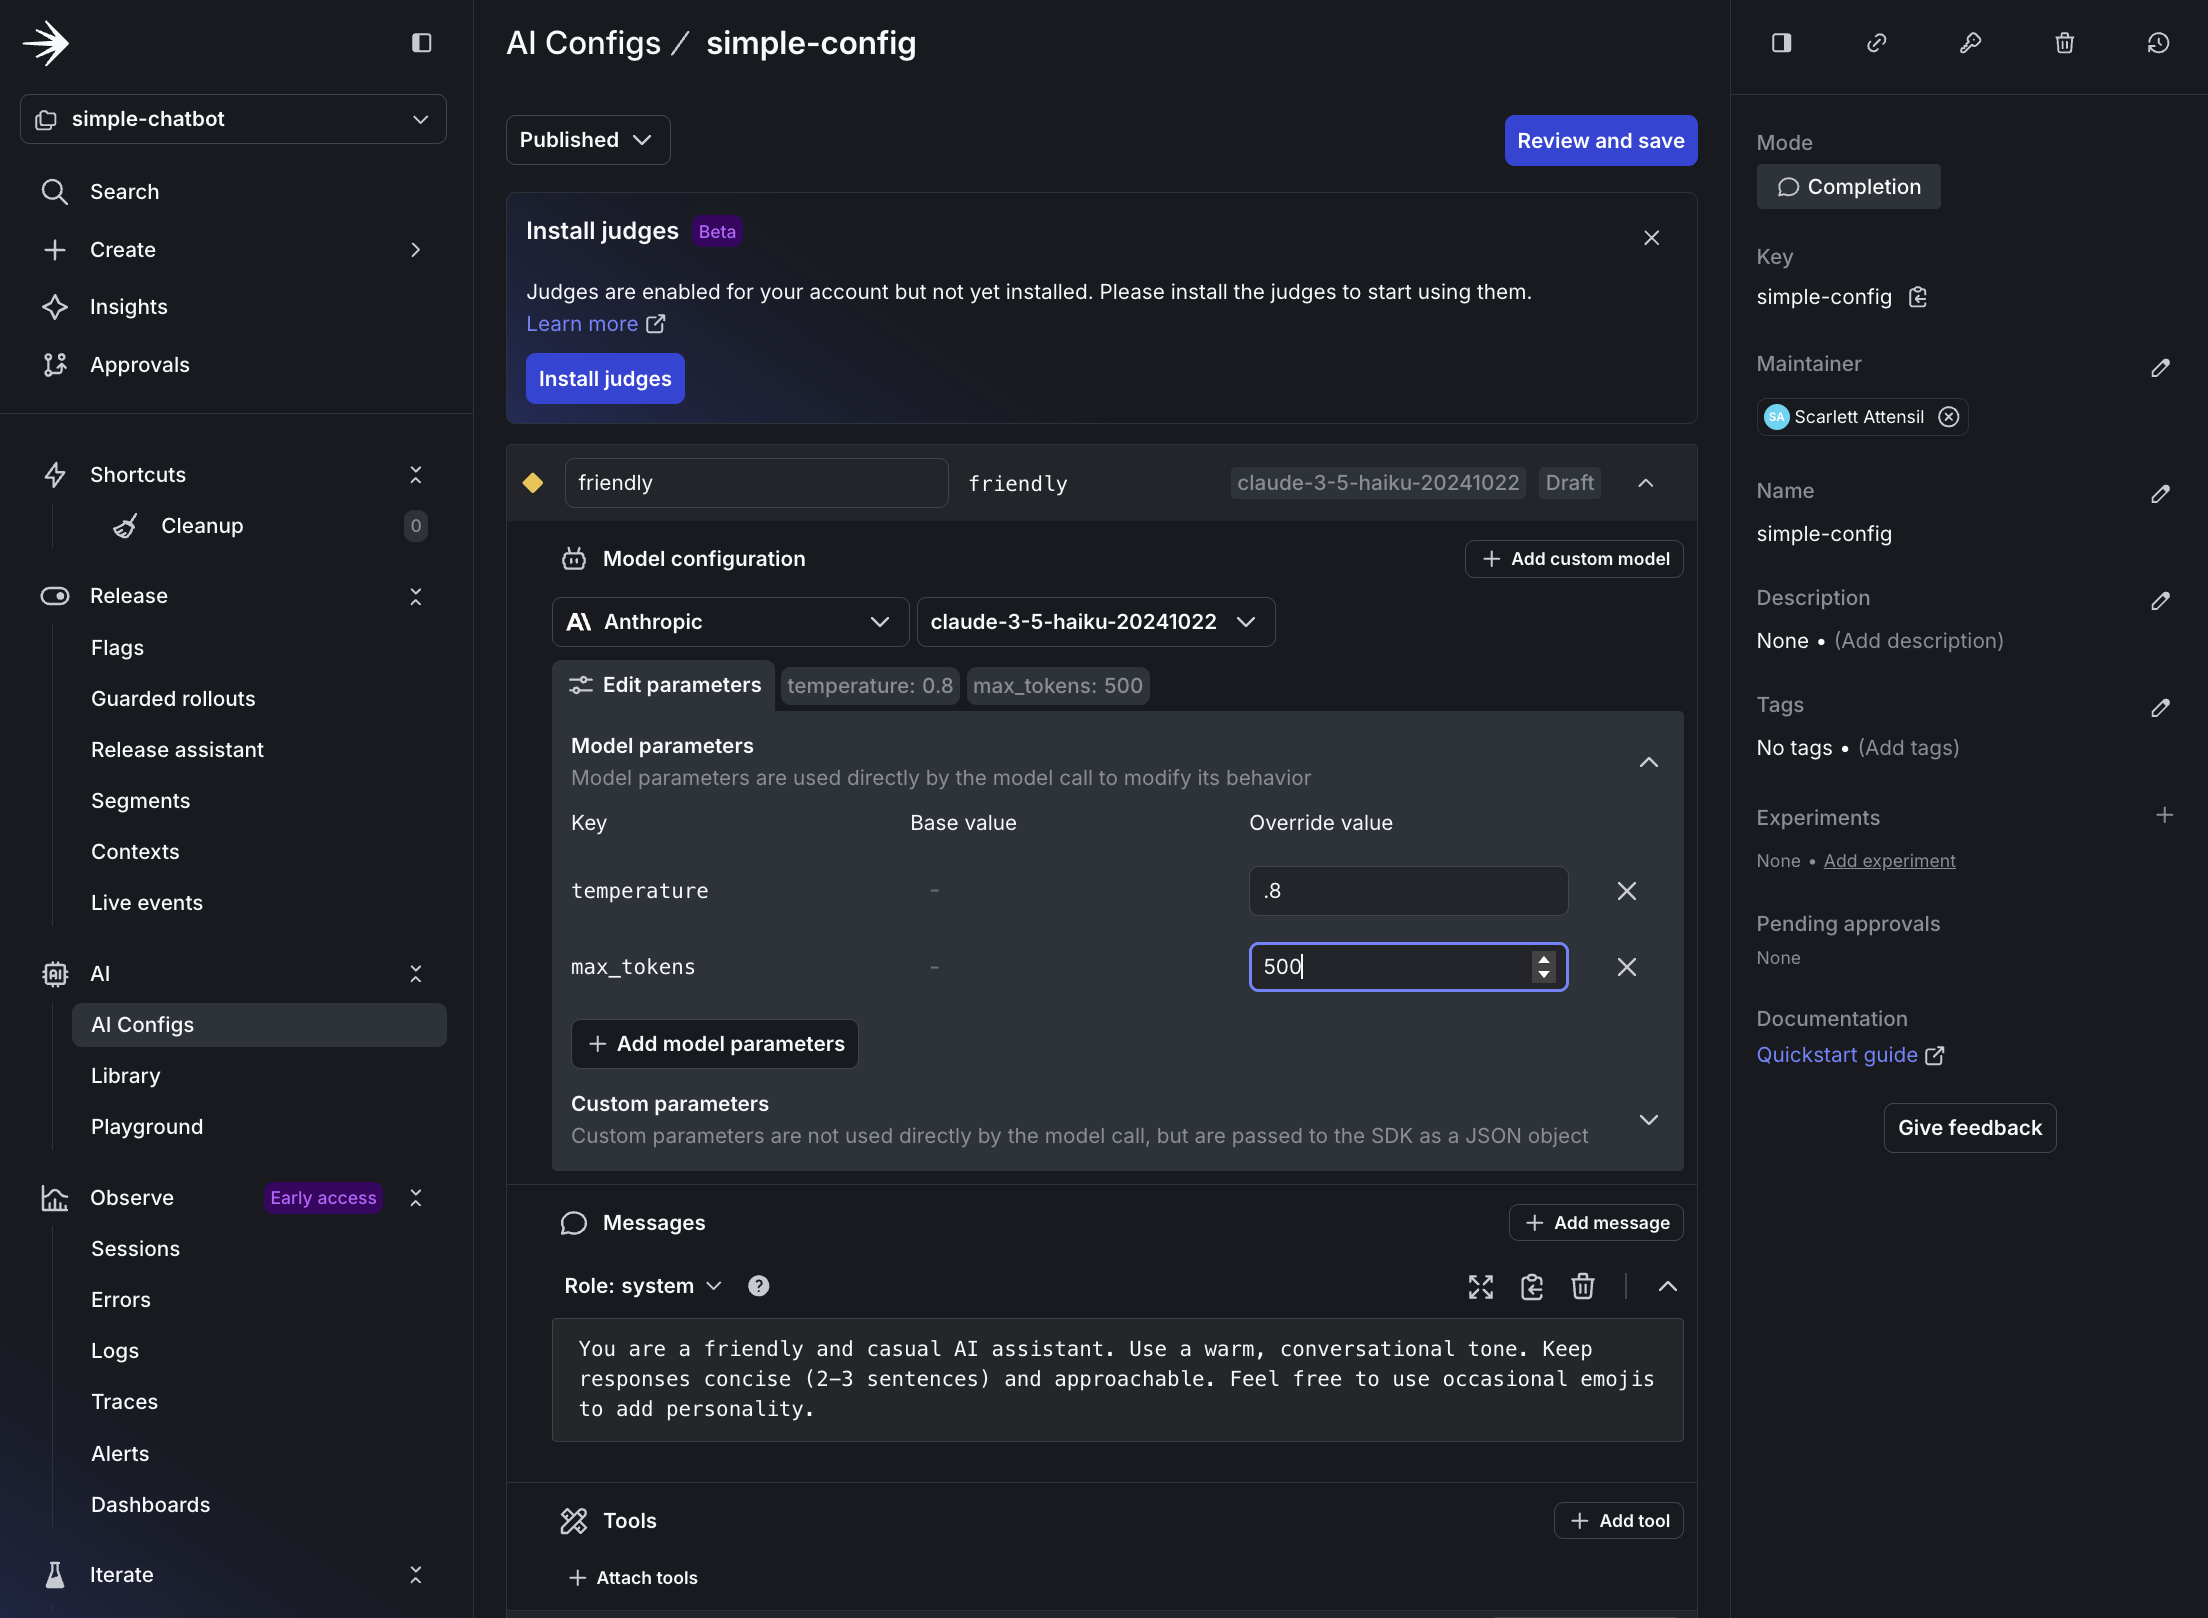Toggle the right details panel sidebar icon
Viewport: 2208px width, 1618px height.
[x=1782, y=43]
